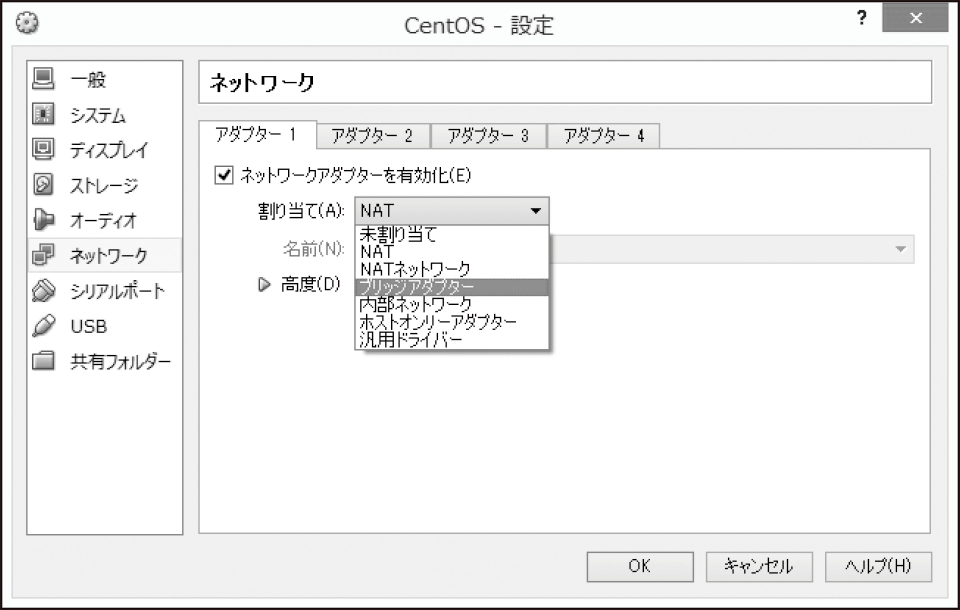Open the 一般 label in the sidebar
960x610 pixels.
(x=88, y=79)
